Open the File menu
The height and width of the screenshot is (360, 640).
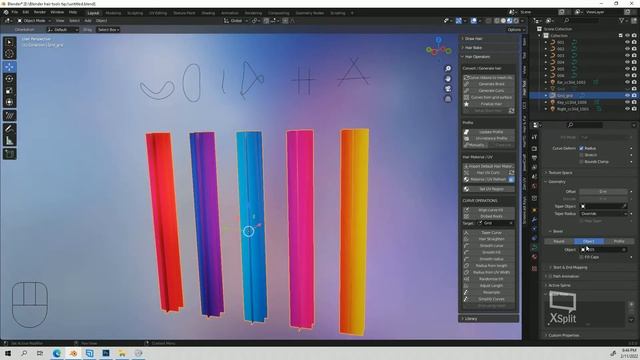pos(15,13)
